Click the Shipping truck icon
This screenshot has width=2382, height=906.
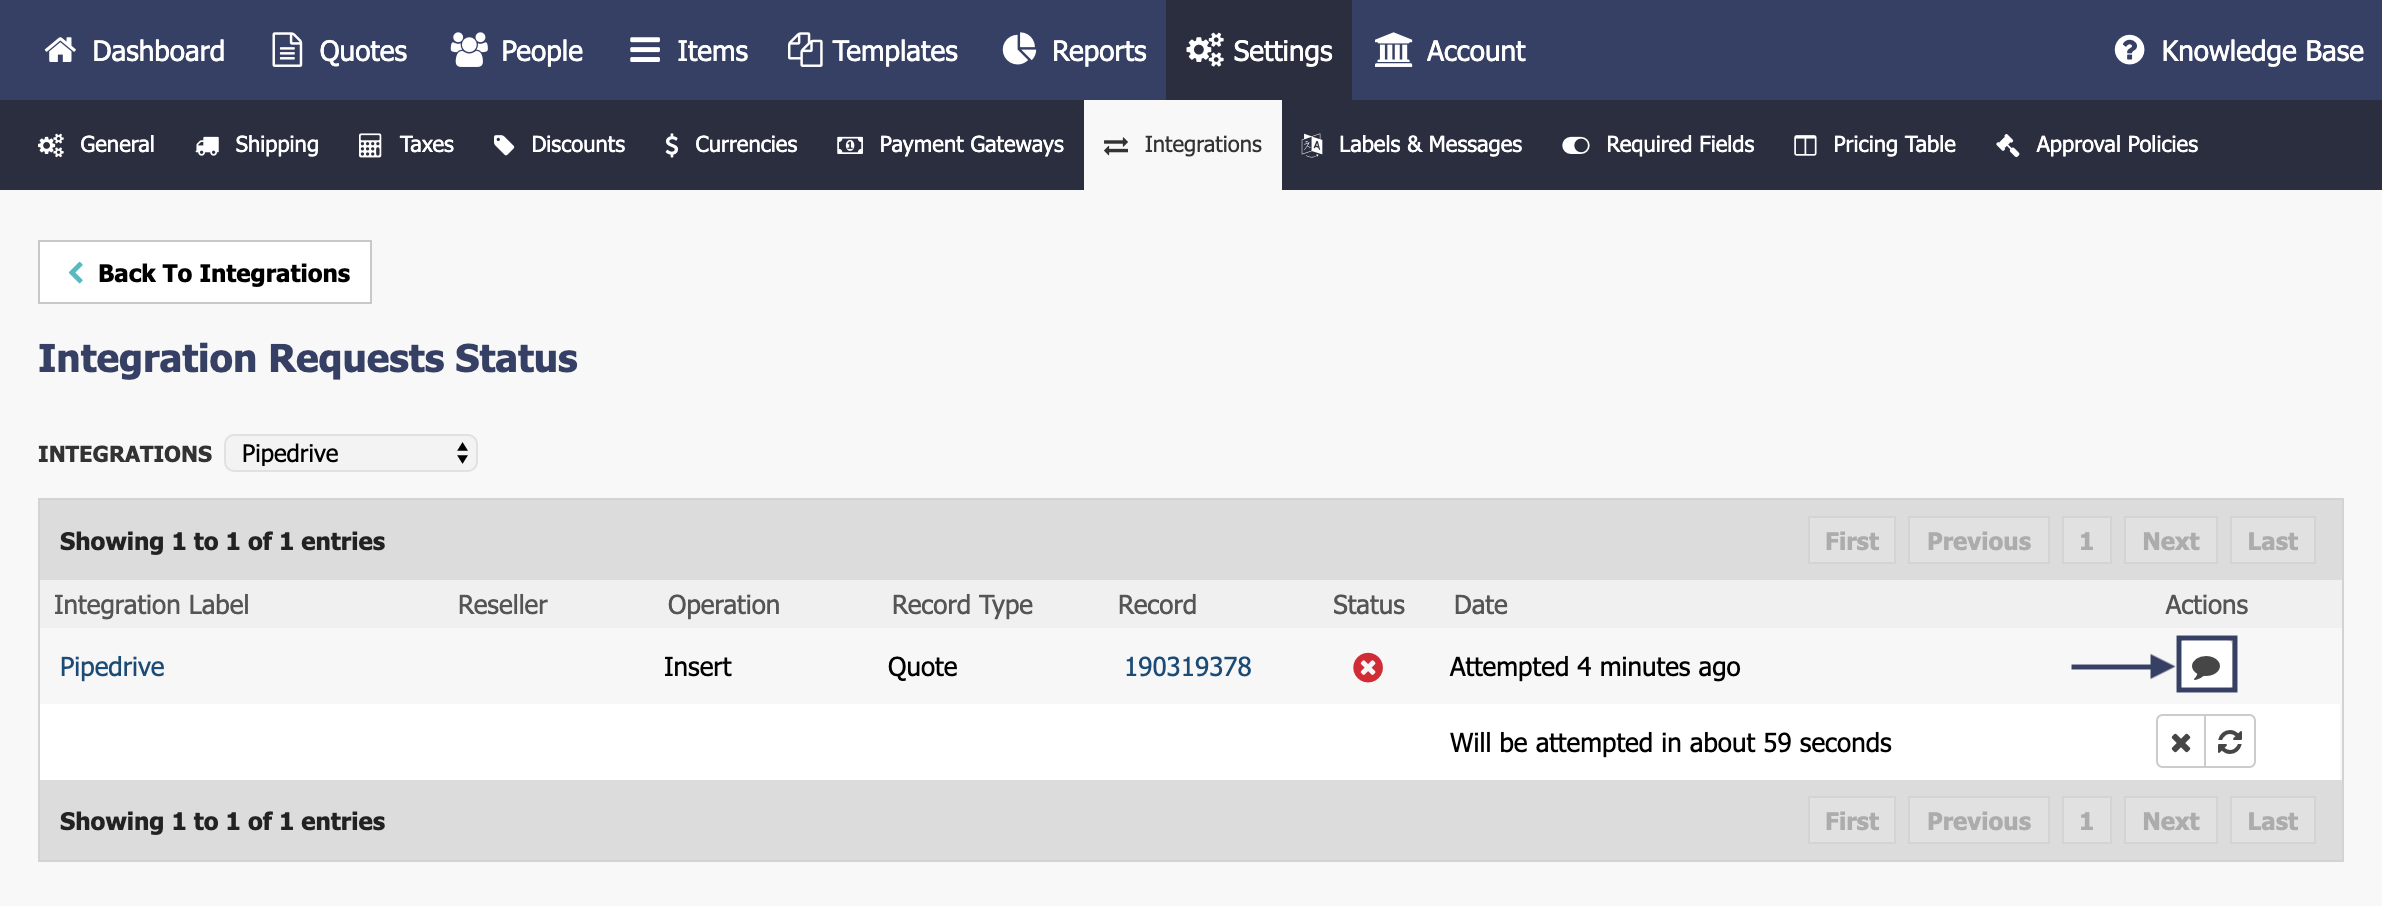pyautogui.click(x=207, y=146)
